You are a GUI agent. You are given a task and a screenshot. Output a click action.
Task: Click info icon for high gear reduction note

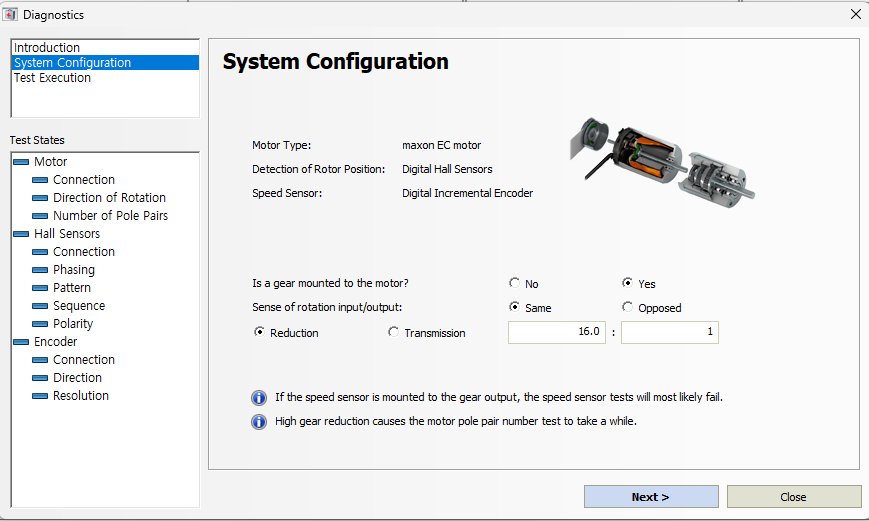click(x=259, y=422)
